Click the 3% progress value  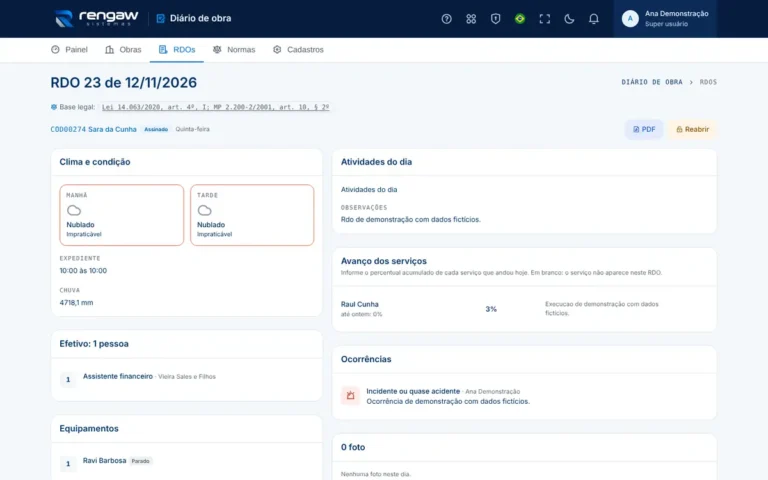click(x=491, y=309)
